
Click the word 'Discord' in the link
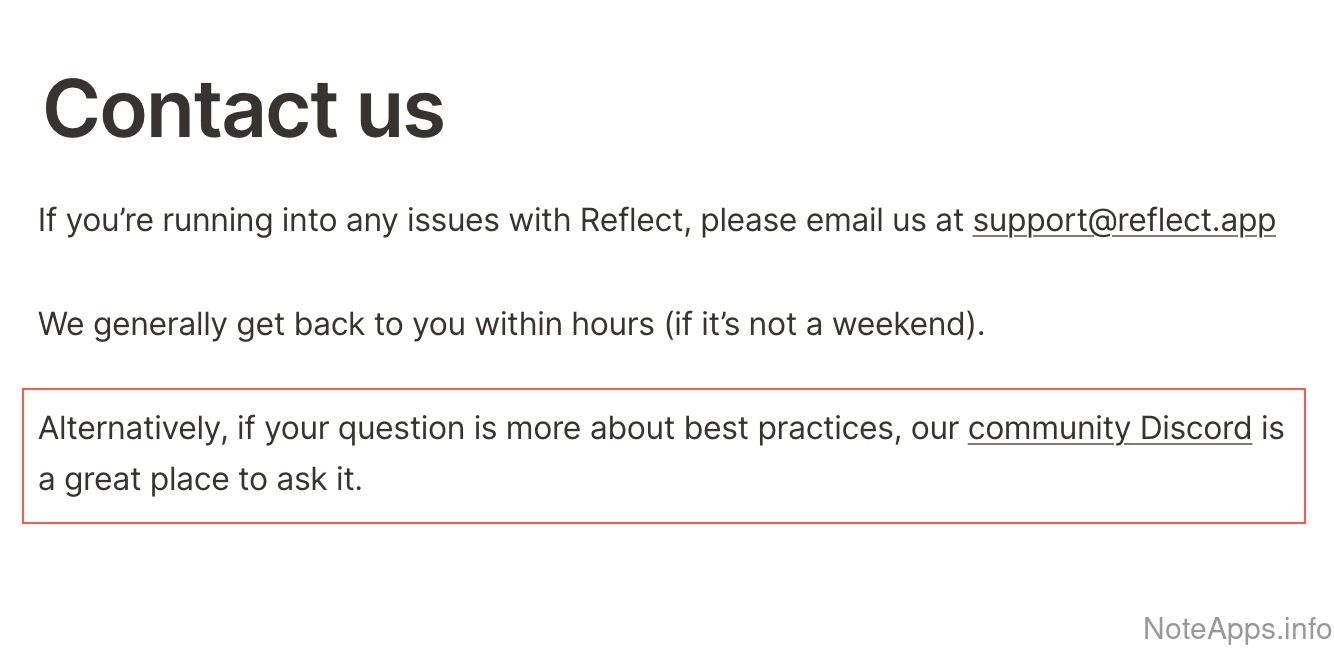[x=1196, y=428]
